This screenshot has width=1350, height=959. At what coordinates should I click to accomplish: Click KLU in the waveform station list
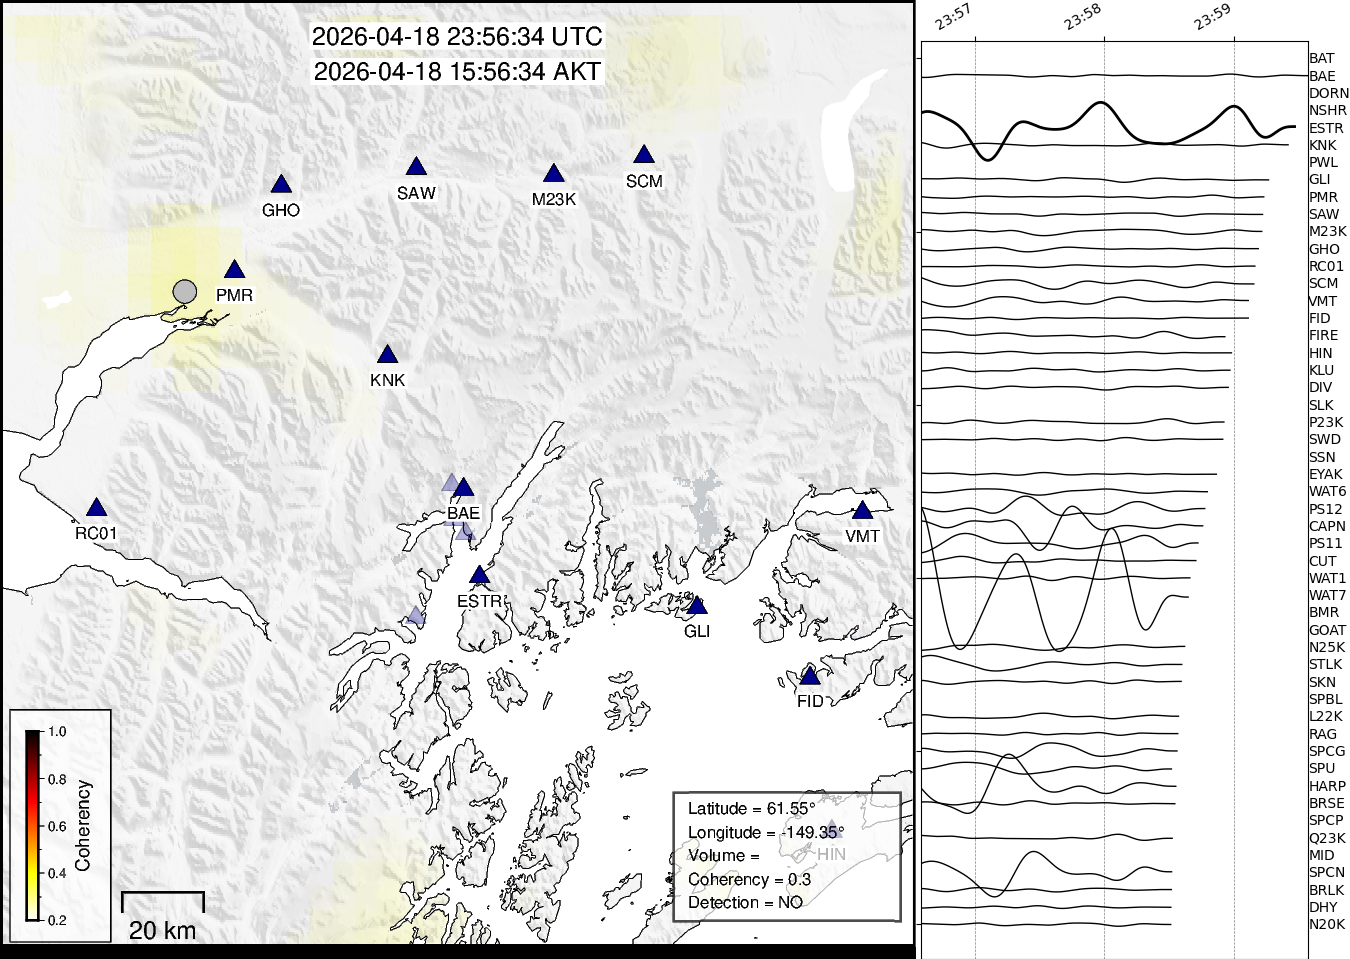point(1321,371)
